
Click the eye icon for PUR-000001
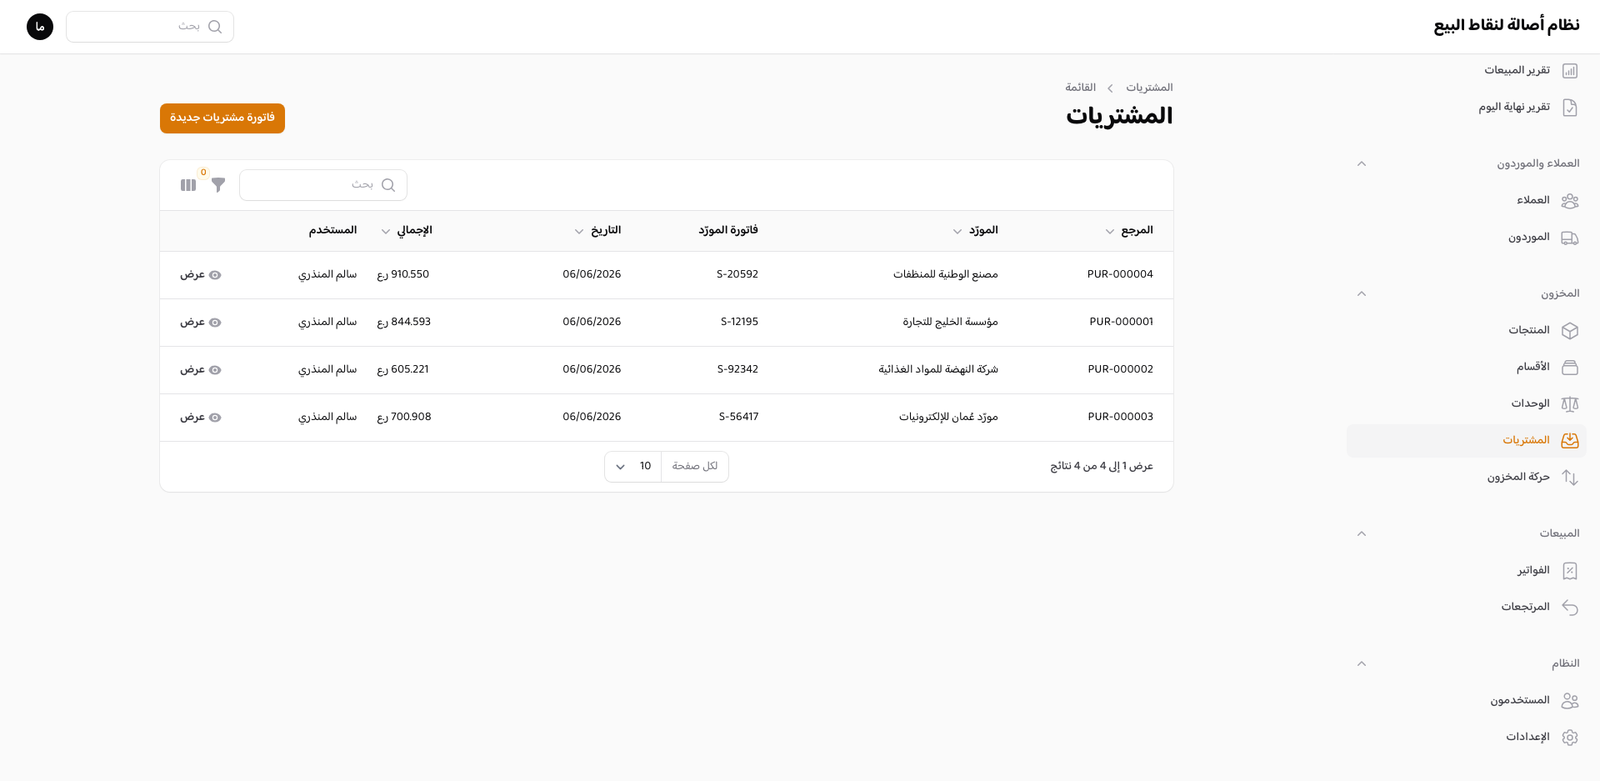(215, 323)
